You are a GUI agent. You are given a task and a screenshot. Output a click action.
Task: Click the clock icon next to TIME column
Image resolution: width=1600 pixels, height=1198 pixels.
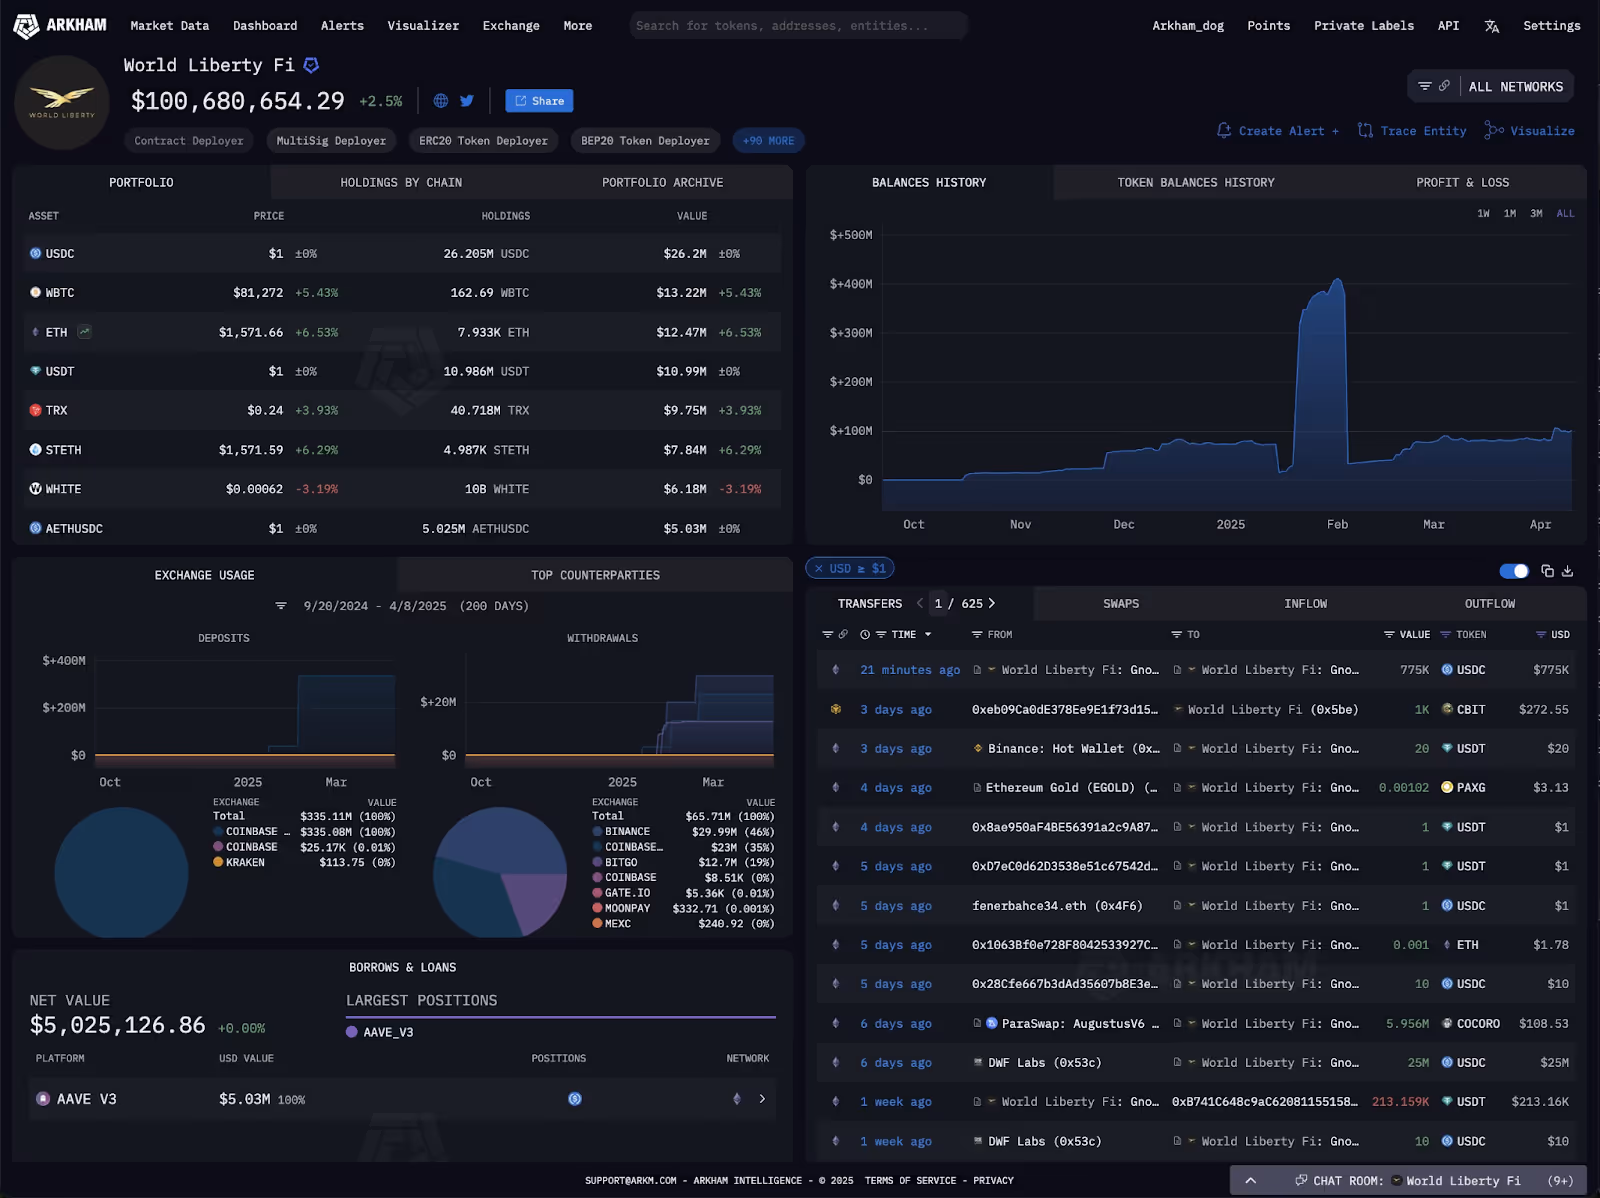click(865, 634)
